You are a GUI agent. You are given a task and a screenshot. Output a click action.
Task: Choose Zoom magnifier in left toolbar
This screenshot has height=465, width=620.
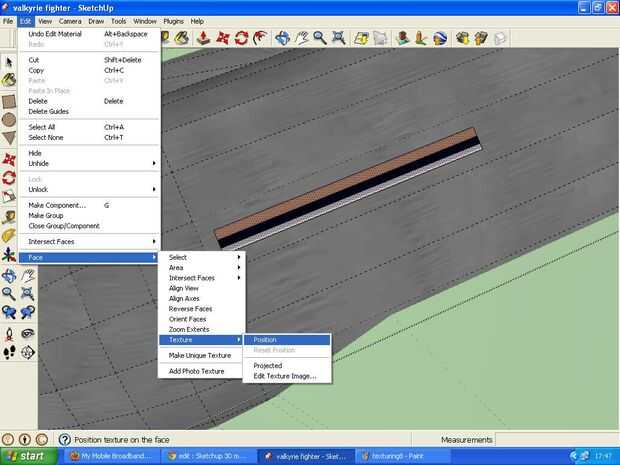(x=9, y=294)
